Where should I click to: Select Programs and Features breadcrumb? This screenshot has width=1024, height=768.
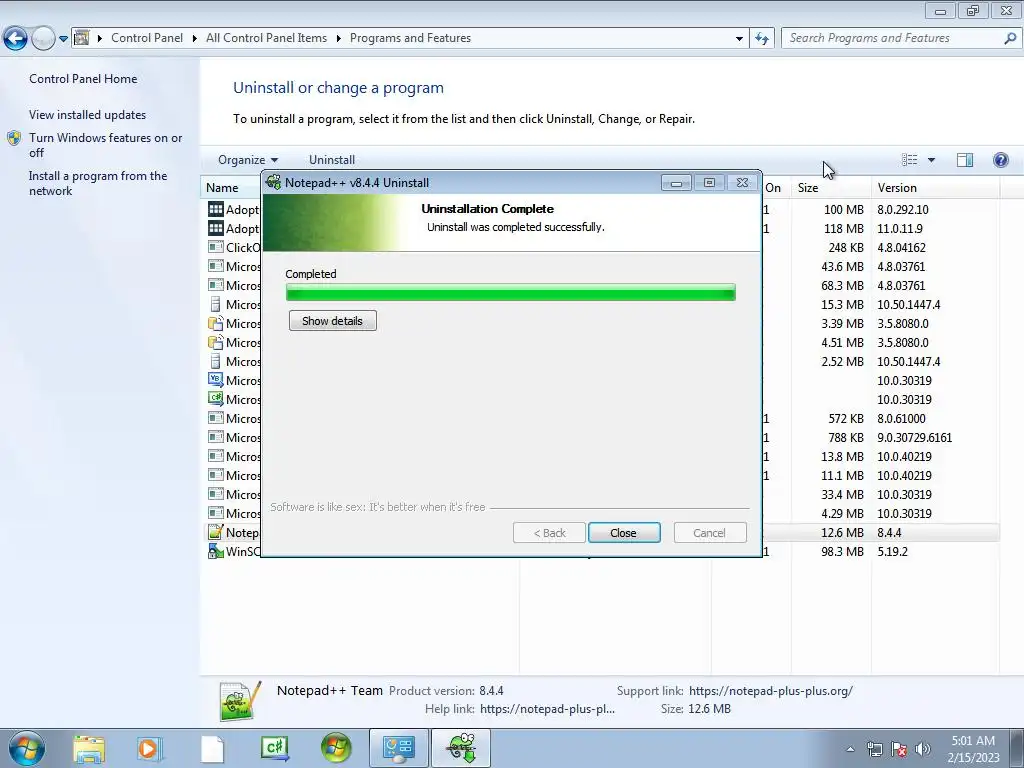tap(410, 38)
